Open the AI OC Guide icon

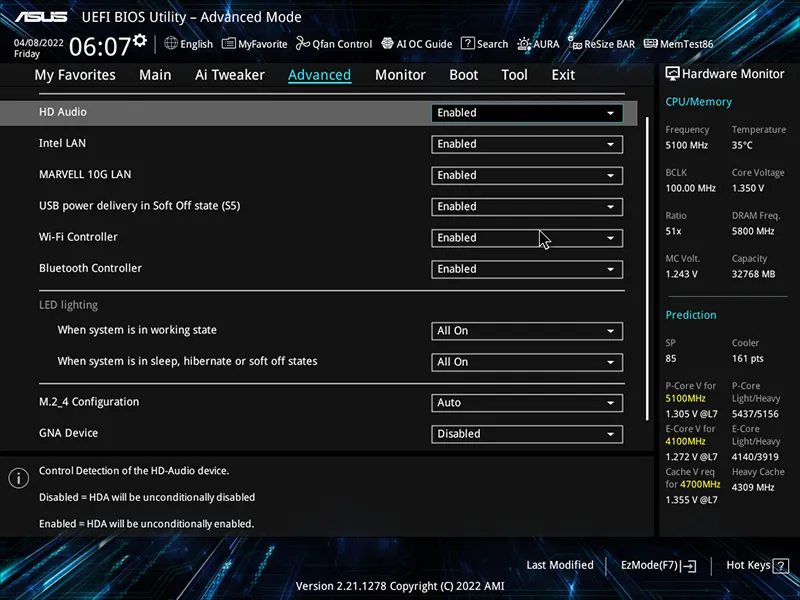387,43
